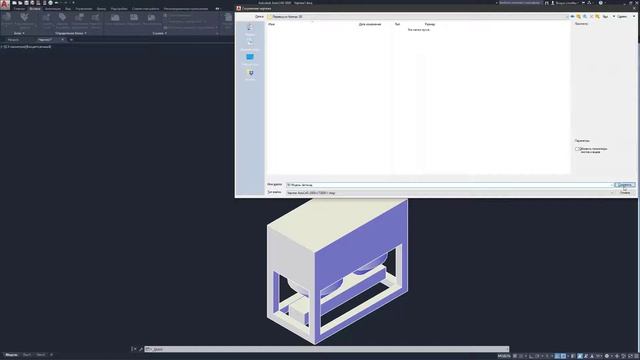Image resolution: width=640 pixels, height=360 pixels.
Task: Toggle the update sheet thumbnails checkbox
Action: 577,149
